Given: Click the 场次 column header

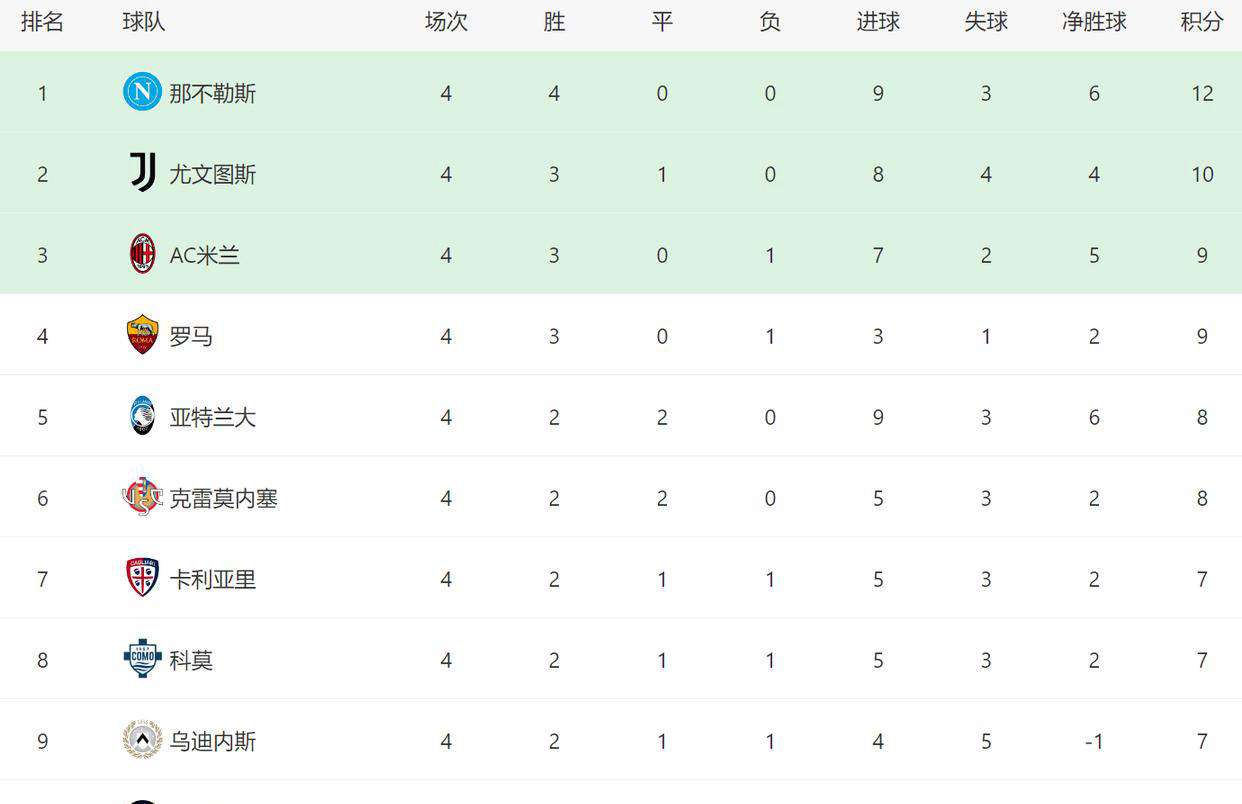Looking at the screenshot, I should coord(446,21).
